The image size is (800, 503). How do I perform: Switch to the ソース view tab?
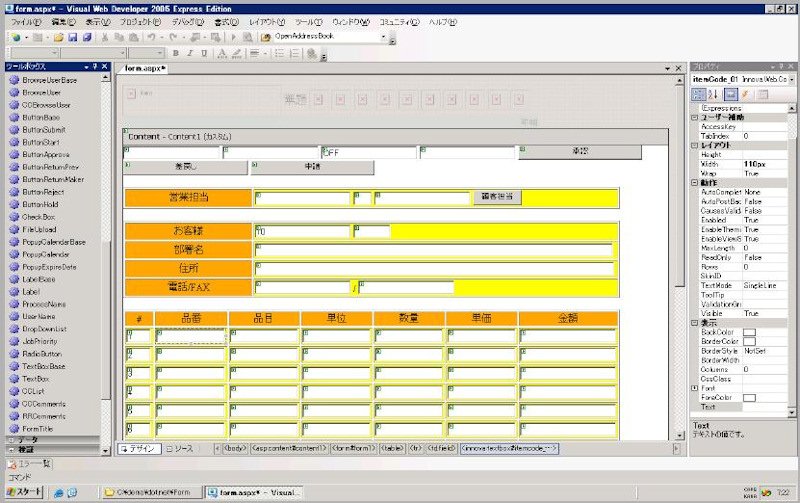click(x=180, y=448)
